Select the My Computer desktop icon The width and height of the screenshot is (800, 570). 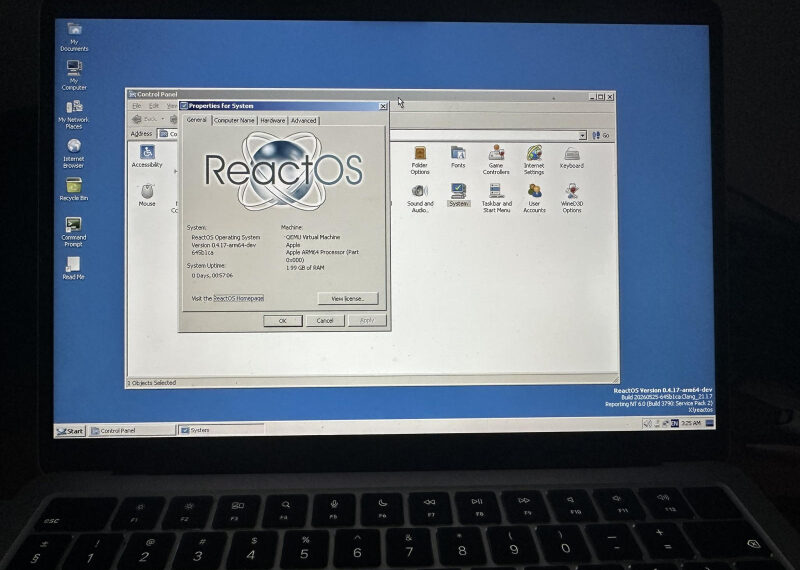[x=74, y=75]
